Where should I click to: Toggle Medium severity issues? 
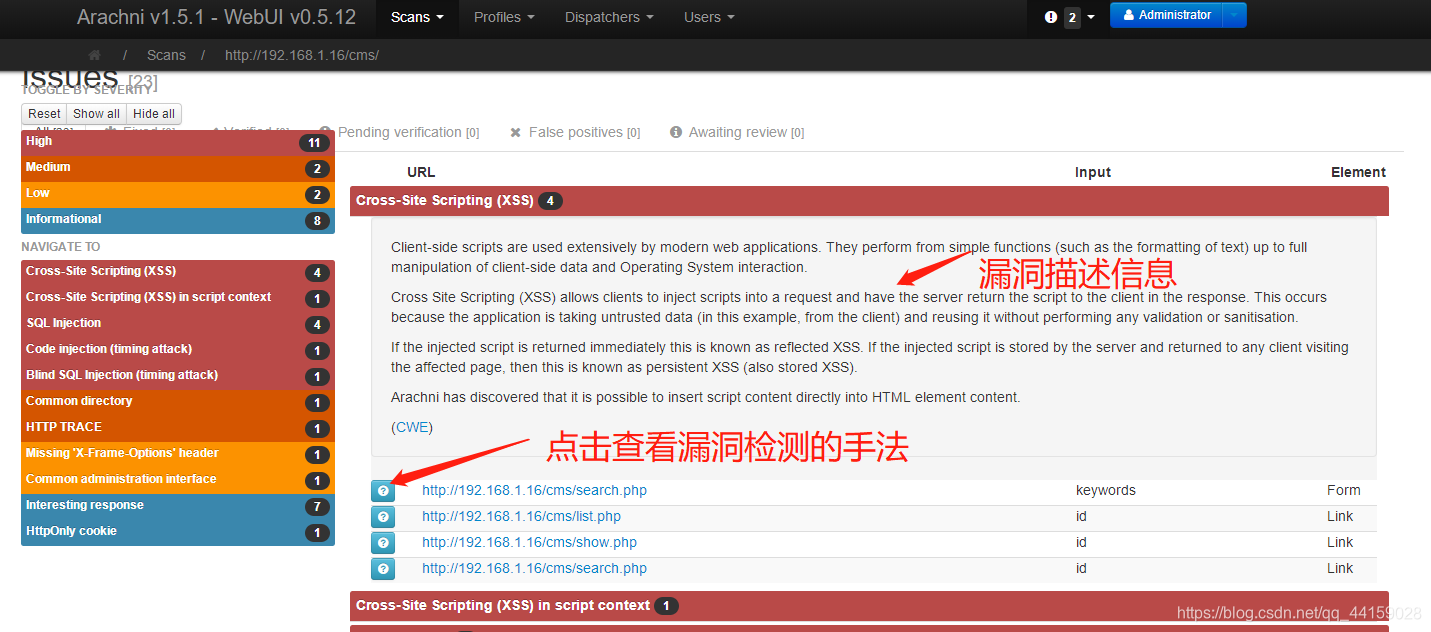pyautogui.click(x=178, y=168)
